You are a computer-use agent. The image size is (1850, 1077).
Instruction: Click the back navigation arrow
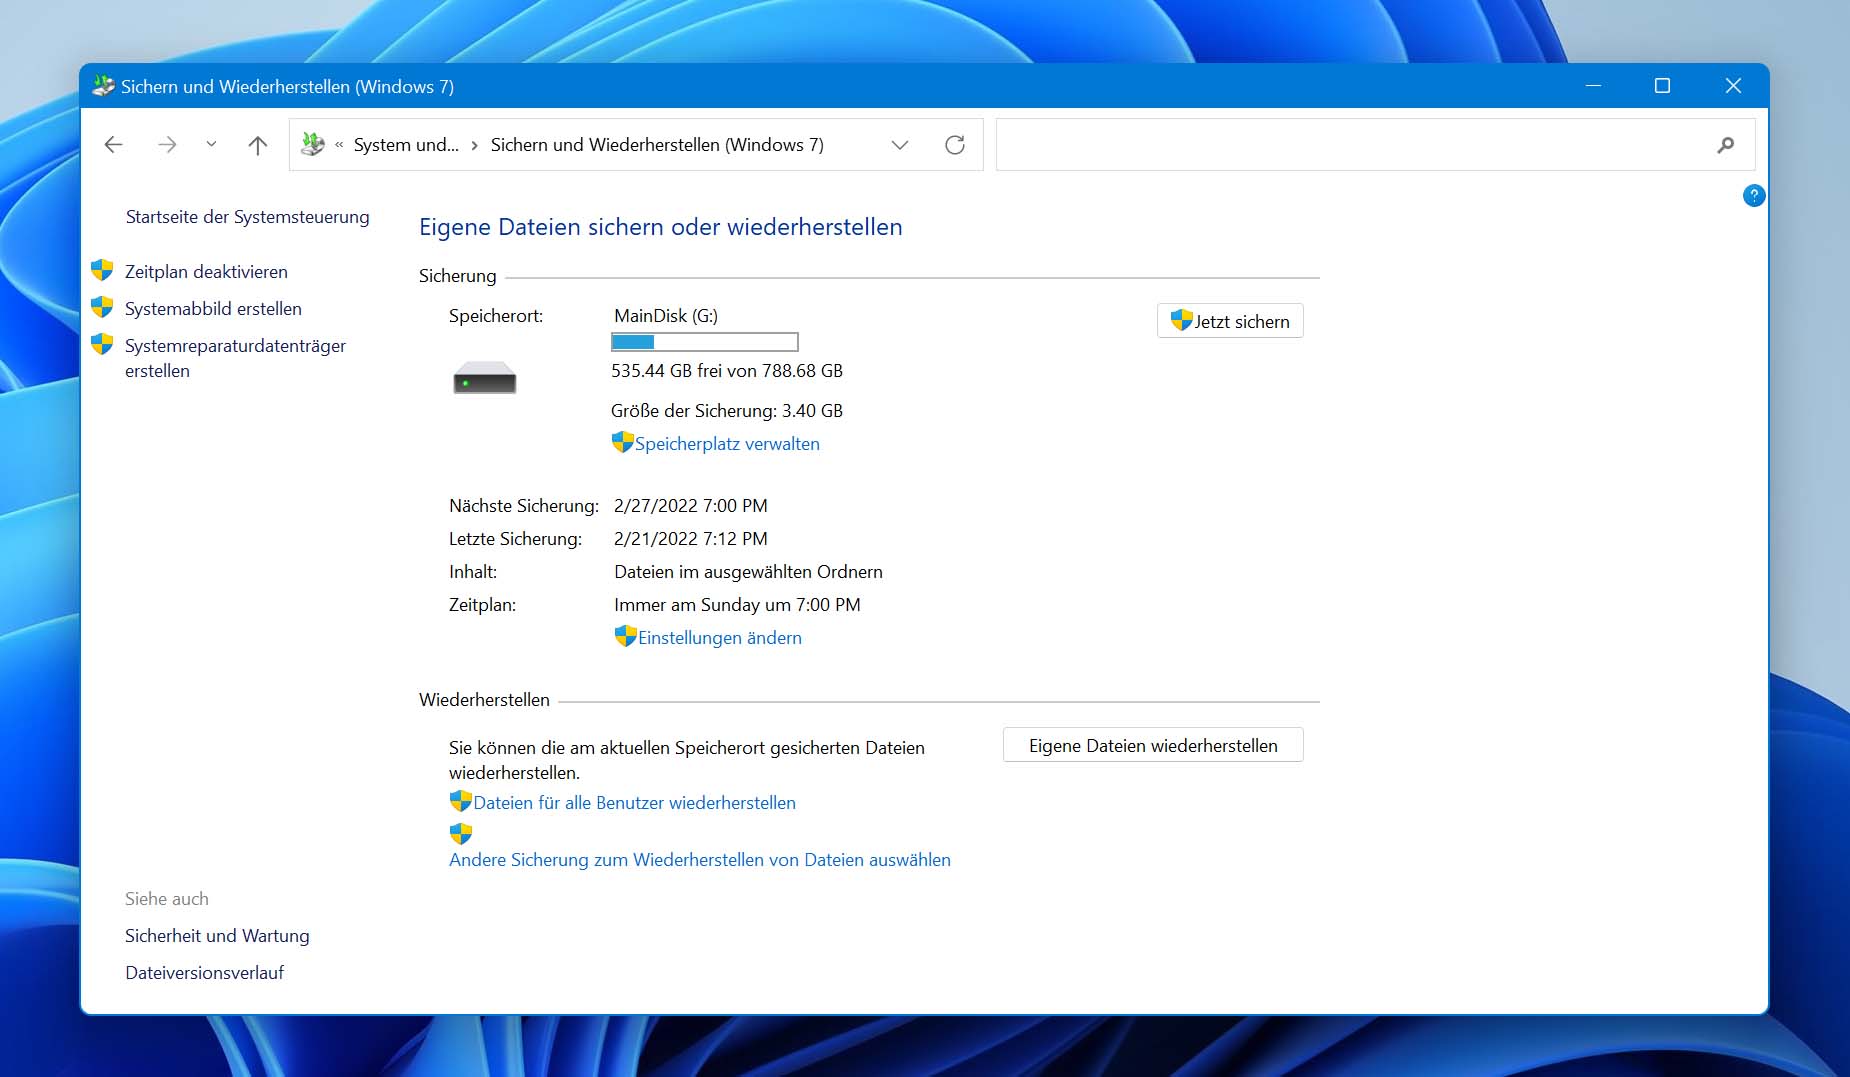114,145
